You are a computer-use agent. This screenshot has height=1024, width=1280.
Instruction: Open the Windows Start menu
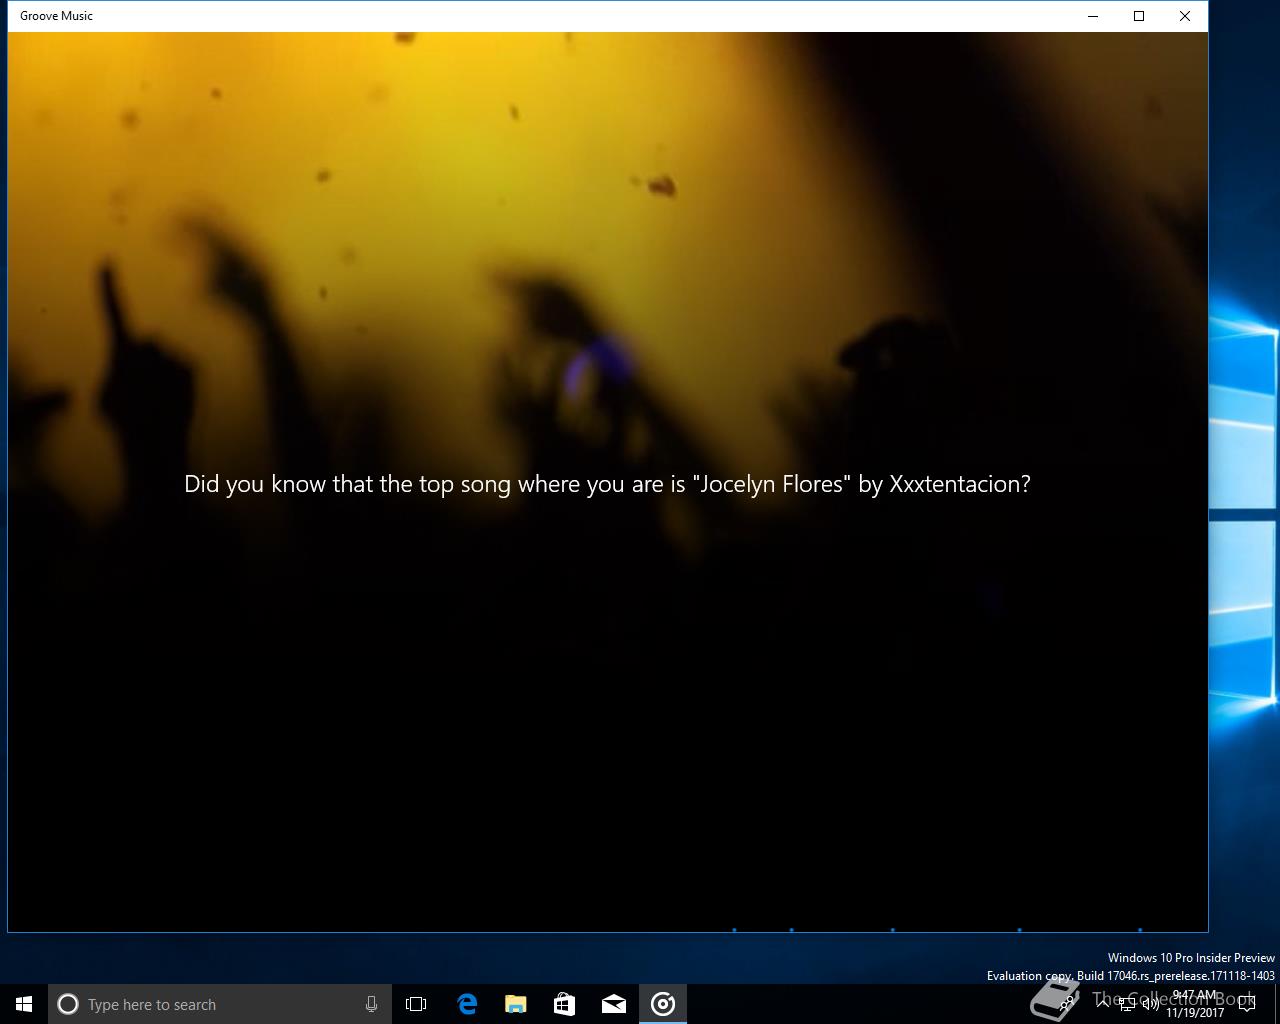24,1004
